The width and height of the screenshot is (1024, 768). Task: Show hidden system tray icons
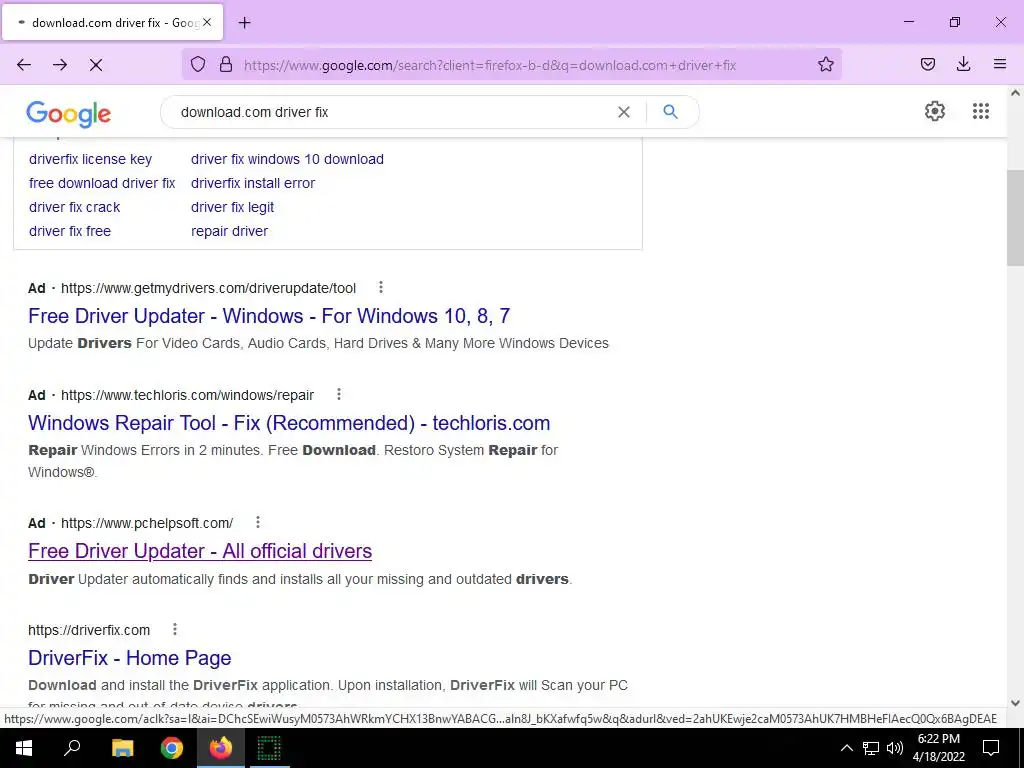point(846,748)
